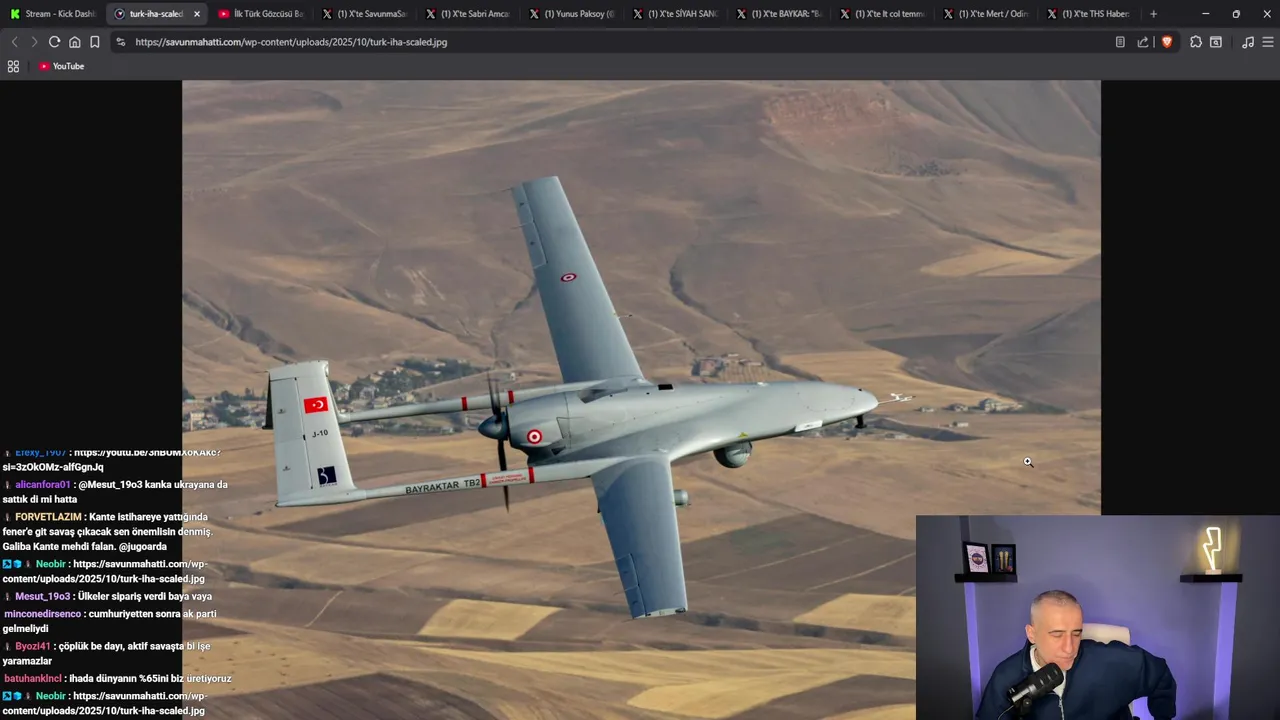Share this page using the share icon
The height and width of the screenshot is (720, 1280).
pos(1143,42)
